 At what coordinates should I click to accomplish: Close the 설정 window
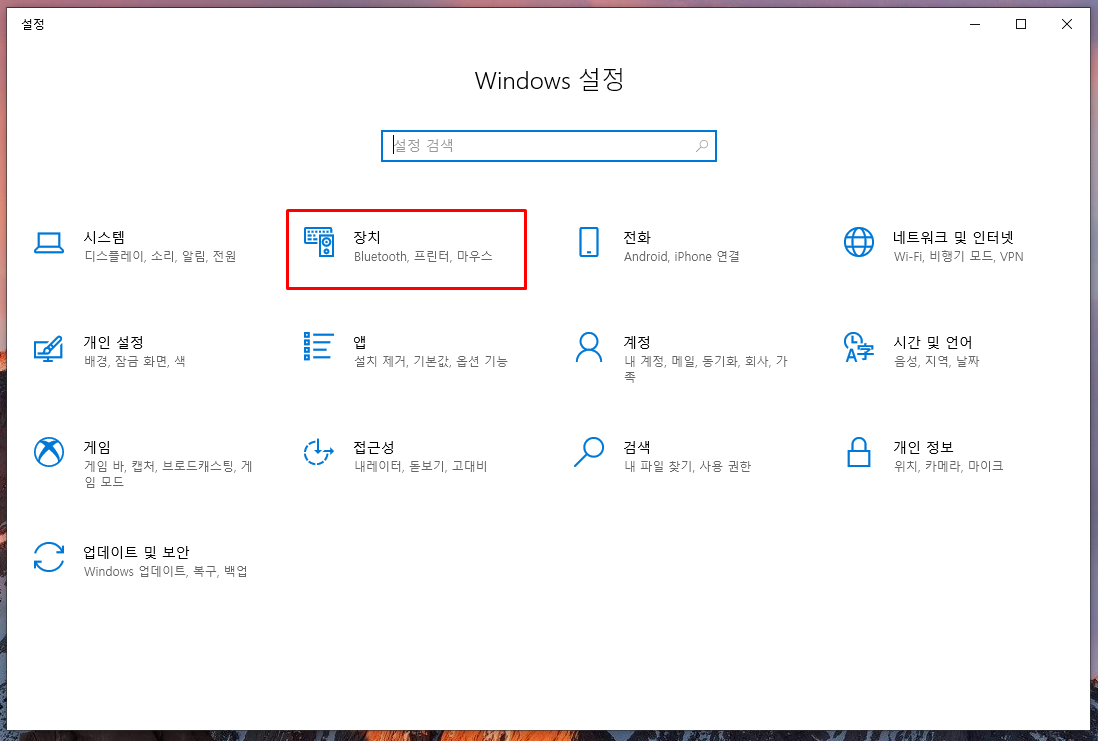tap(1066, 25)
